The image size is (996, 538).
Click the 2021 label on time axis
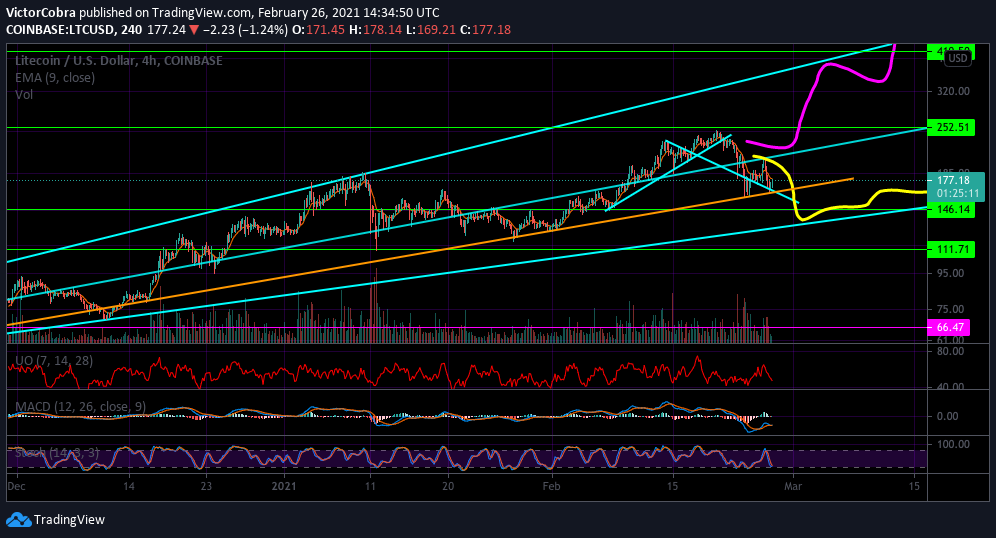coord(284,486)
